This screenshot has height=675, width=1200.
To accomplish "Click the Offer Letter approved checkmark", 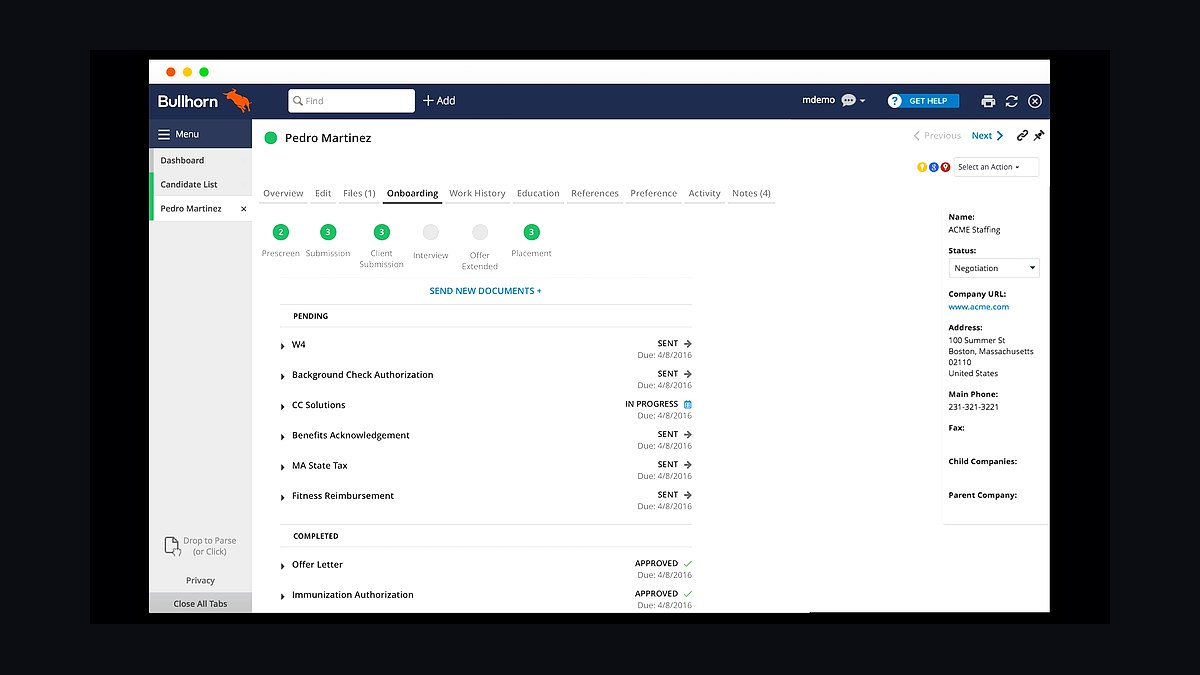I will (x=688, y=564).
